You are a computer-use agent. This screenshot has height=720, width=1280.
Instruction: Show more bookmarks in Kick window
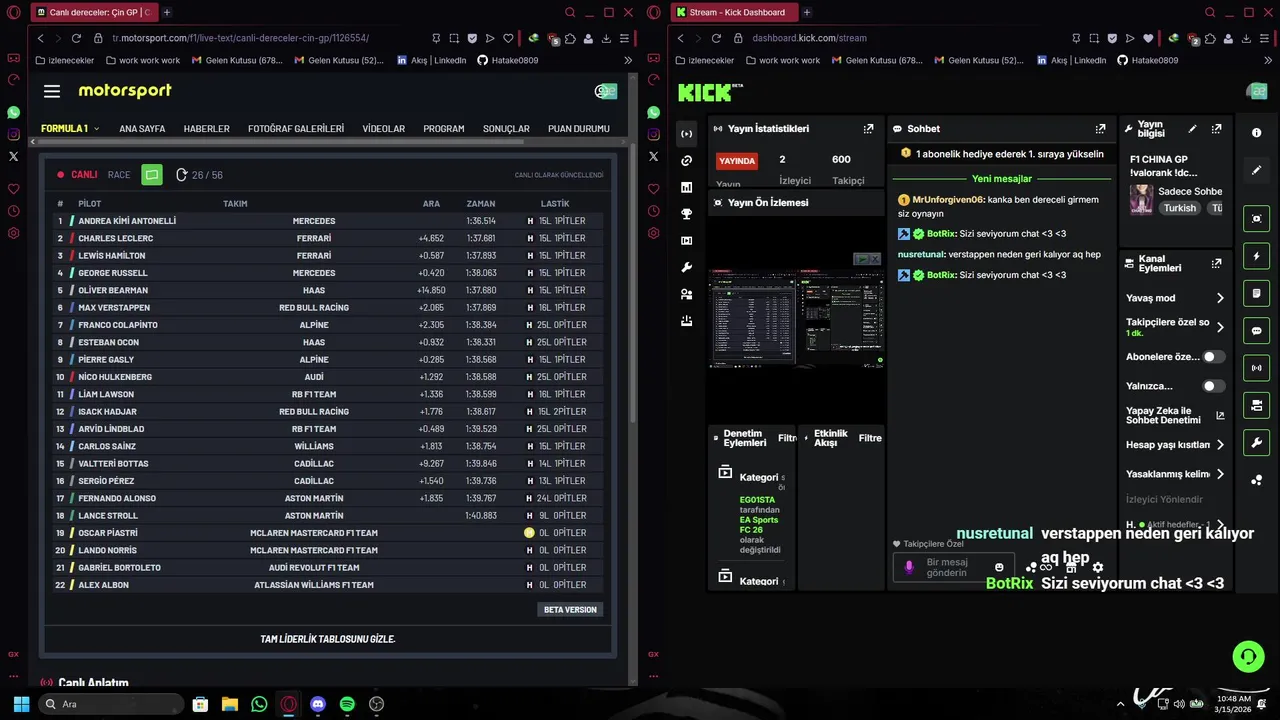coord(1268,60)
